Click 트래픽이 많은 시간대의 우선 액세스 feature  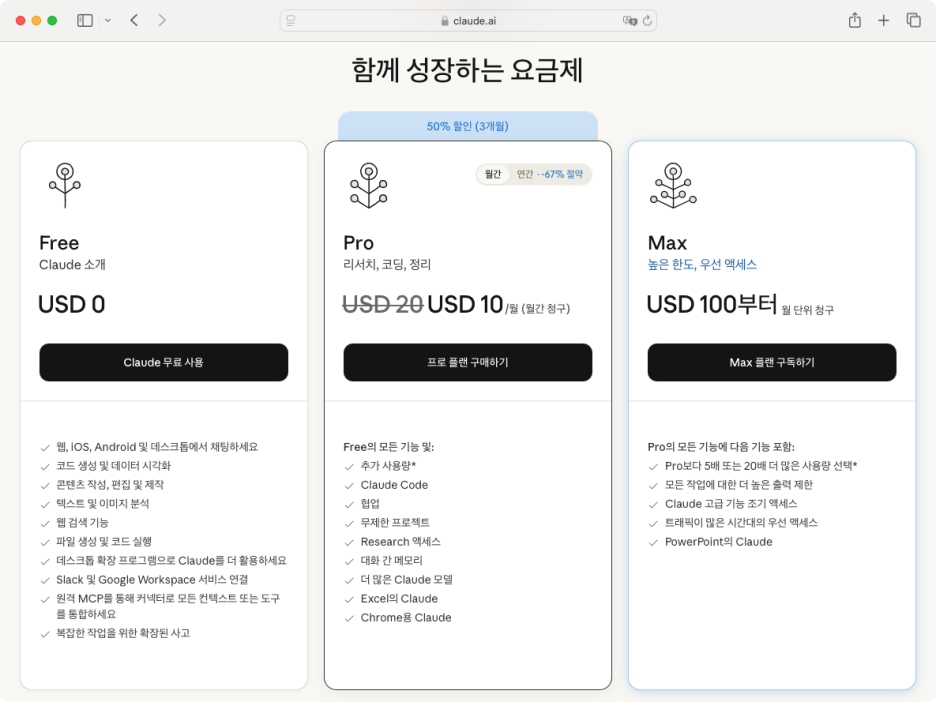(x=741, y=523)
